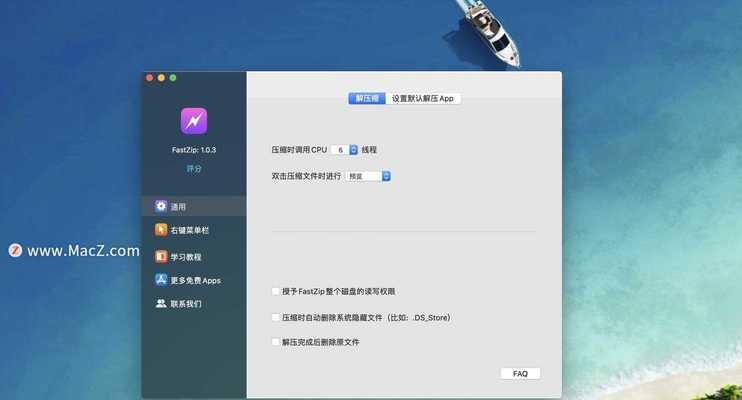The height and width of the screenshot is (400, 742).
Task: Open the 右键菜单栏 sidebar label
Action: tap(189, 230)
